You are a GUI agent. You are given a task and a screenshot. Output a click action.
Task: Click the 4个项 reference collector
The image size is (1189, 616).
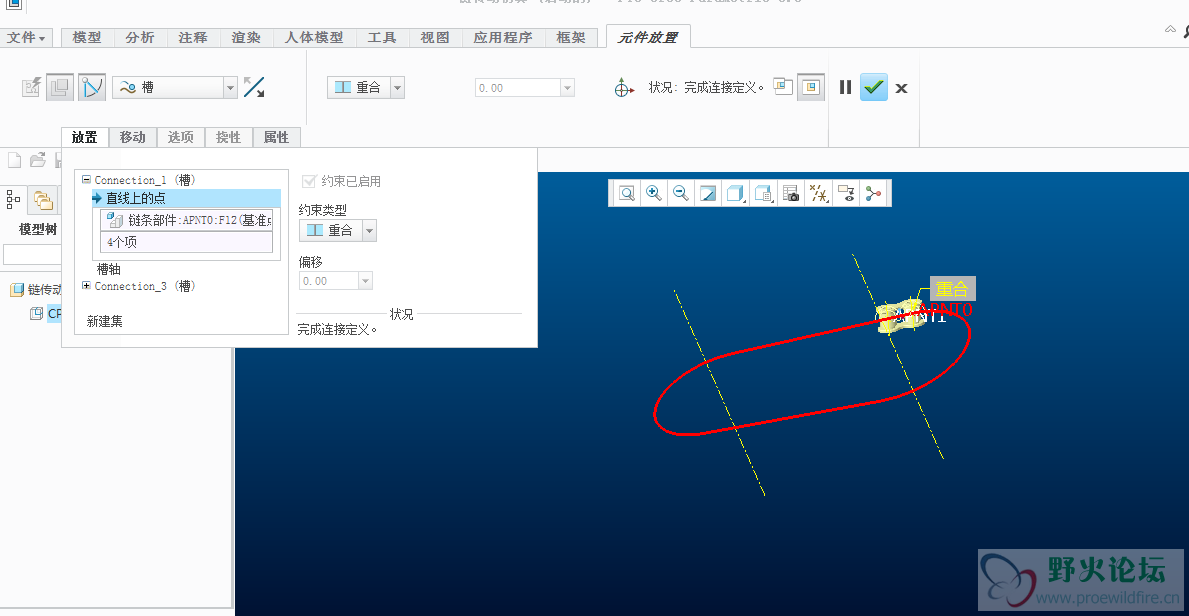click(187, 242)
